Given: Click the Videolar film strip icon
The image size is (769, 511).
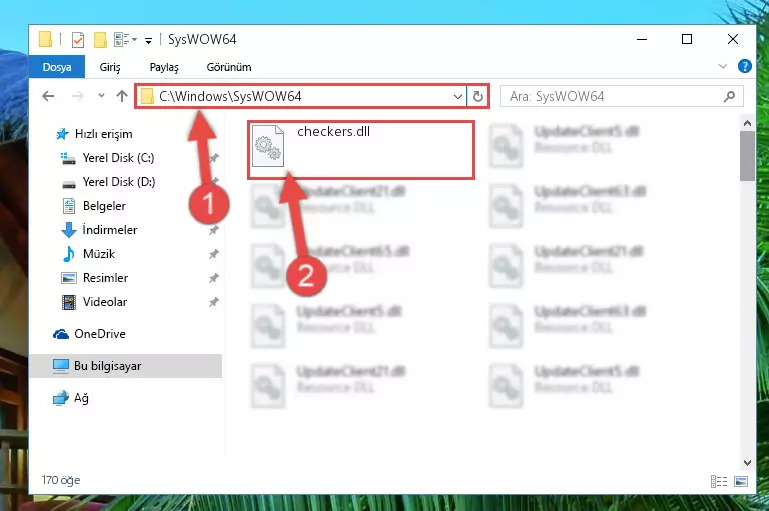Looking at the screenshot, I should coord(69,302).
